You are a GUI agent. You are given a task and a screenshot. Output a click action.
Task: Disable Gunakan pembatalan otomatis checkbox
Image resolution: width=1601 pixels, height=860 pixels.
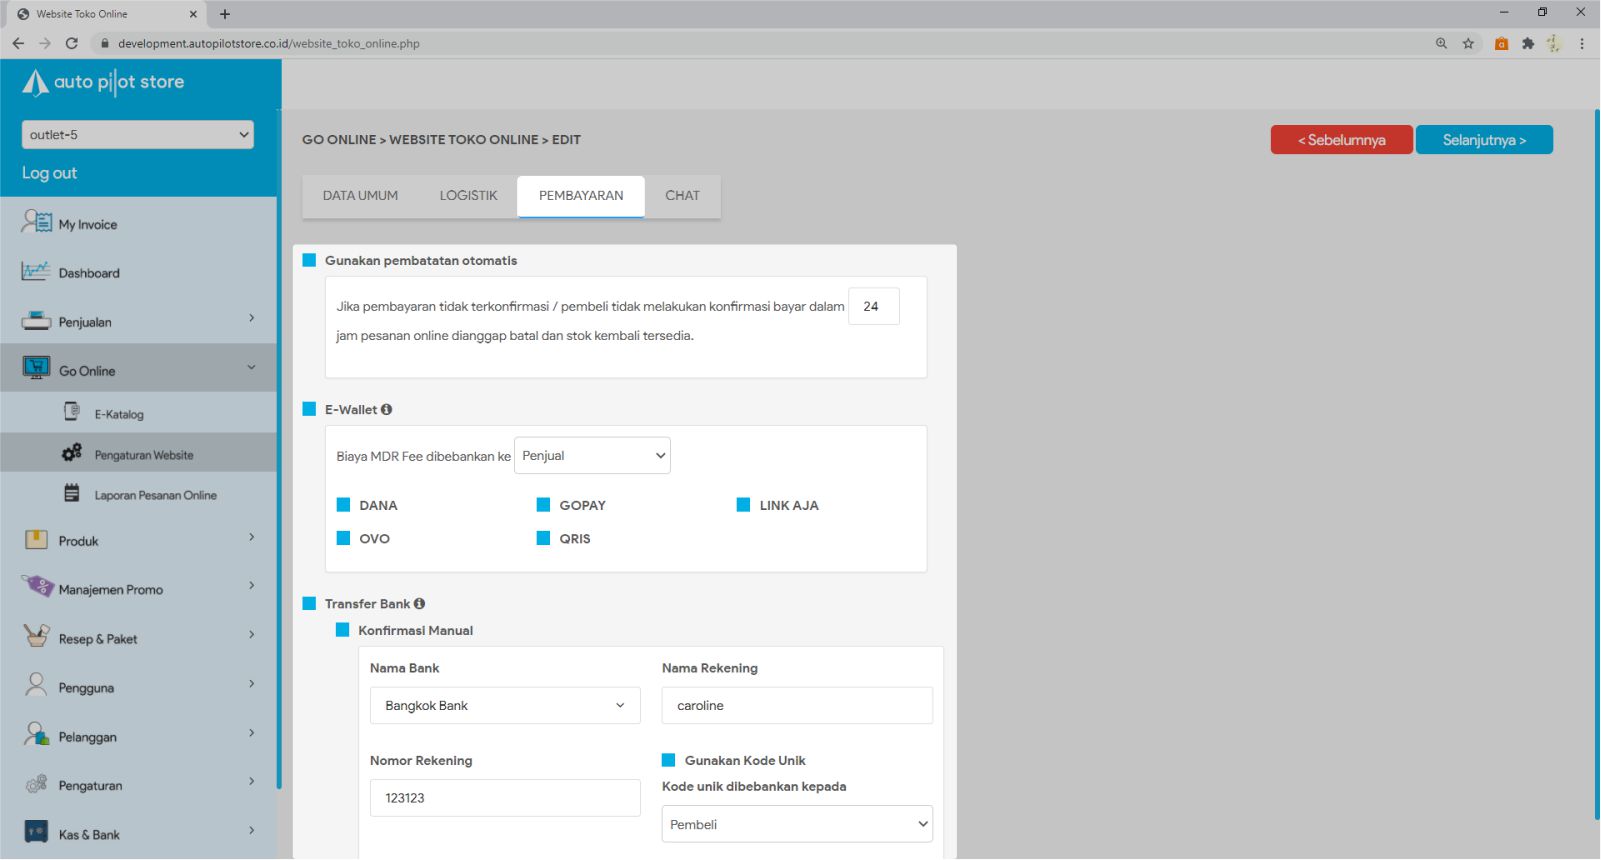coord(310,261)
